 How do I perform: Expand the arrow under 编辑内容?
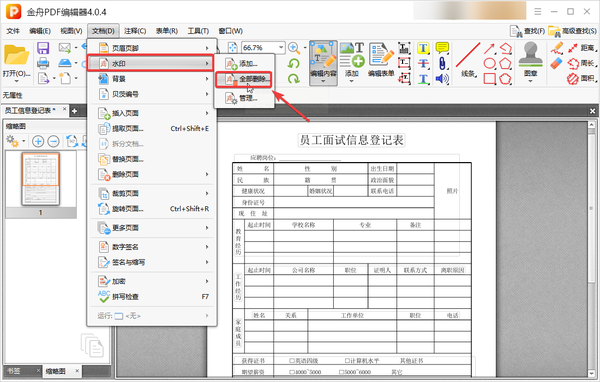coord(323,81)
